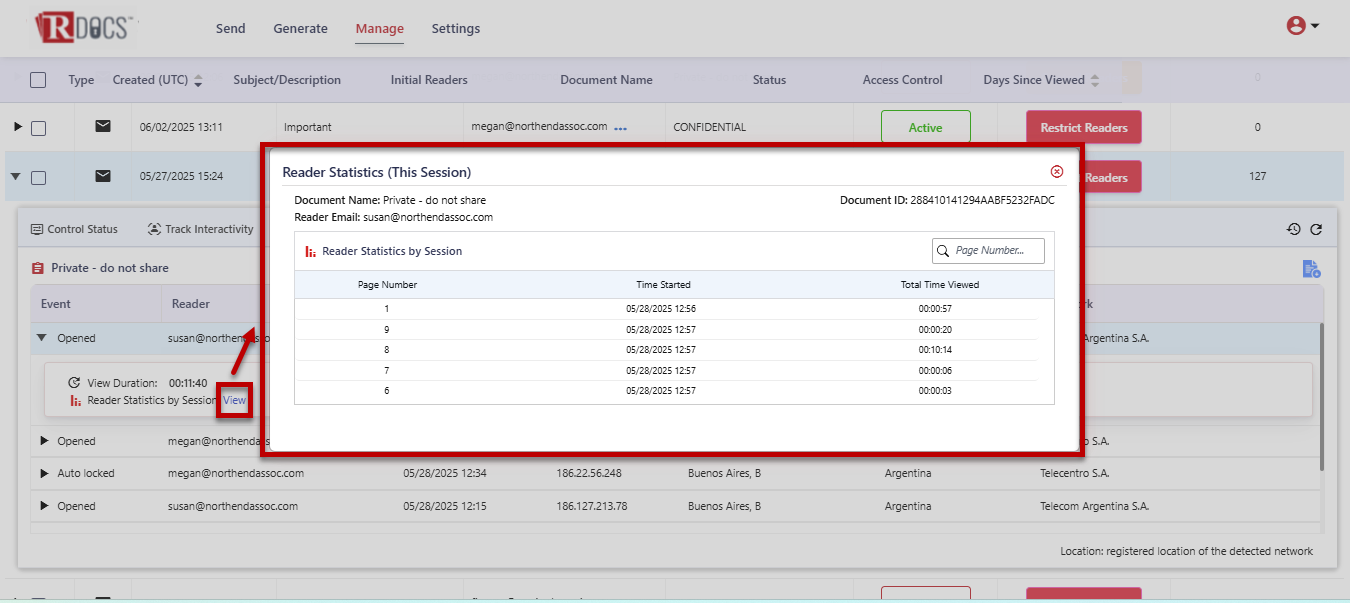Toggle the select-all checkbox in header

tap(38, 80)
